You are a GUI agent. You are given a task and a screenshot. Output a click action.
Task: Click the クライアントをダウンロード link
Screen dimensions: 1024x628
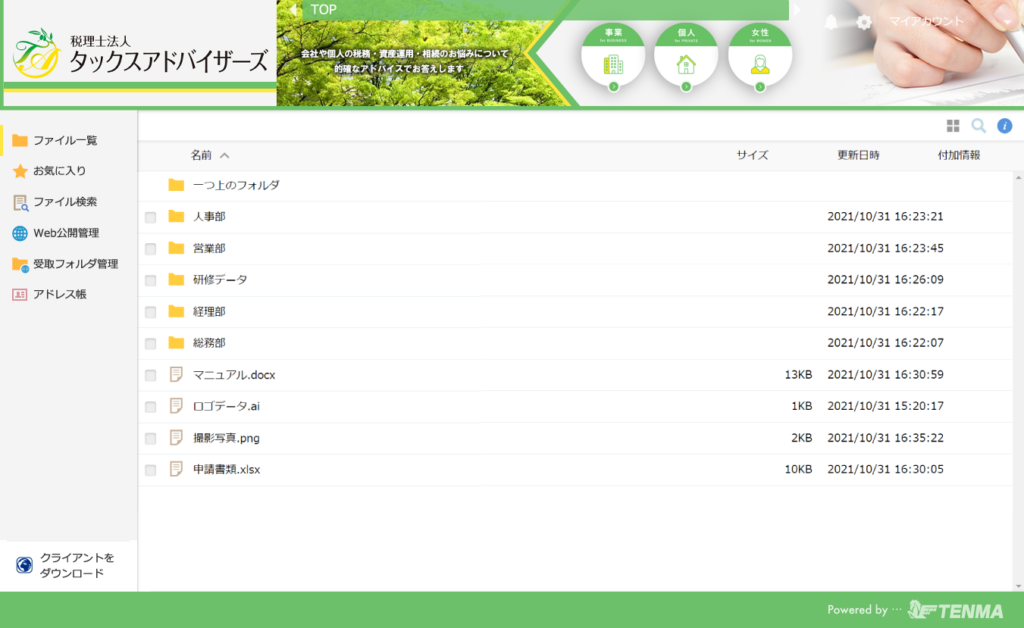click(x=76, y=565)
